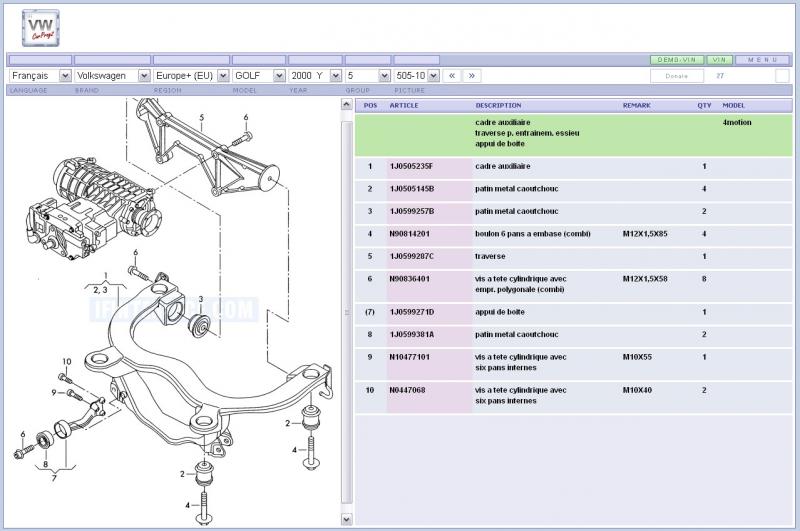Click callout number 1 on the diagram
Viewport: 800px width, 531px height.
click(x=106, y=276)
